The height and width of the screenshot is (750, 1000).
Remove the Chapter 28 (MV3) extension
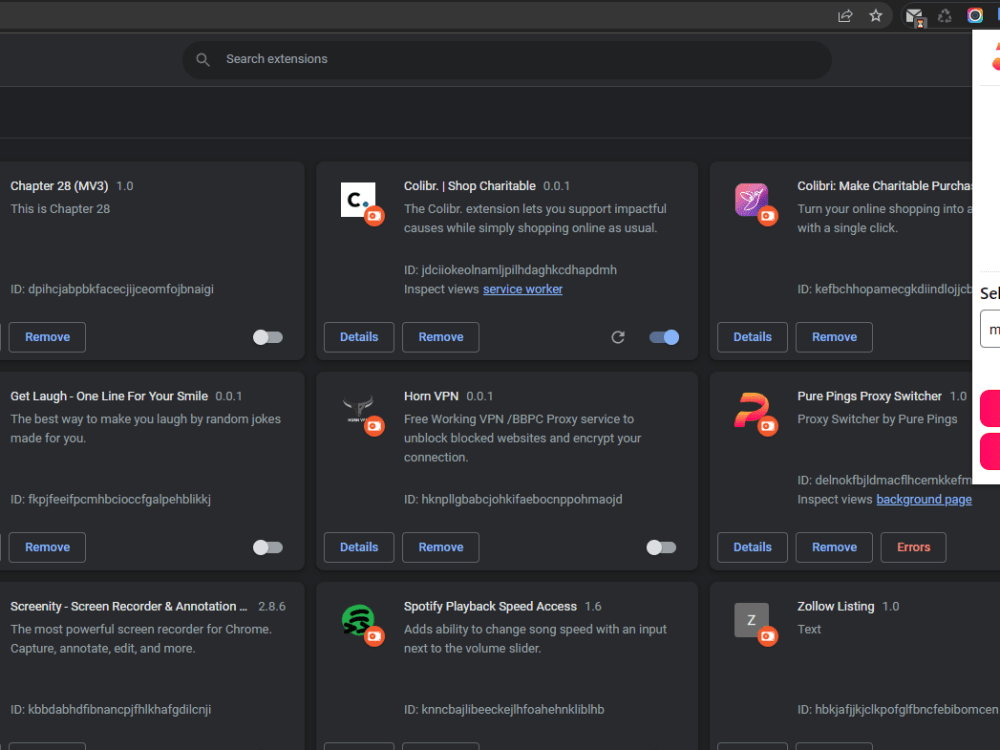(47, 337)
